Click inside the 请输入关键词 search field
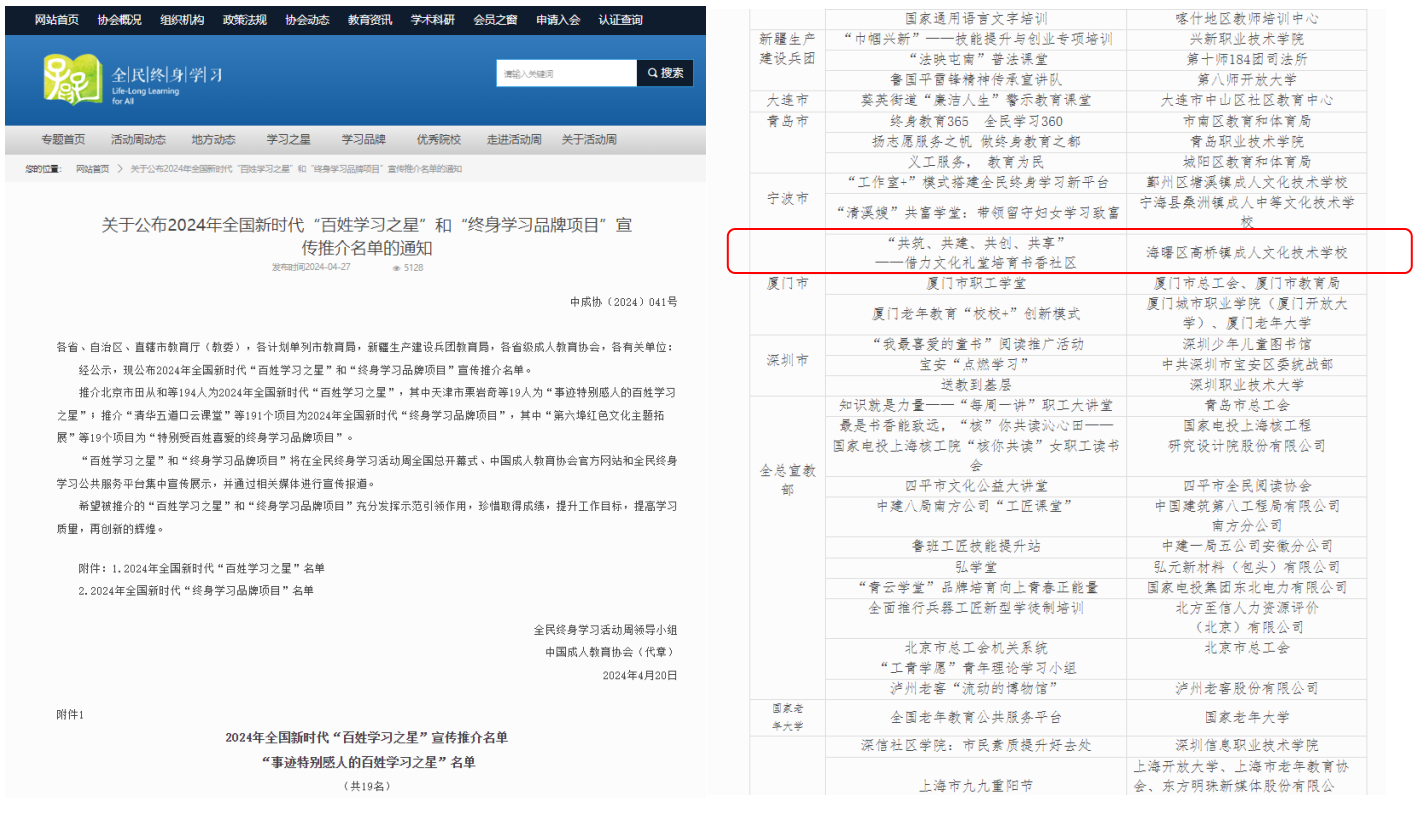 tap(566, 73)
